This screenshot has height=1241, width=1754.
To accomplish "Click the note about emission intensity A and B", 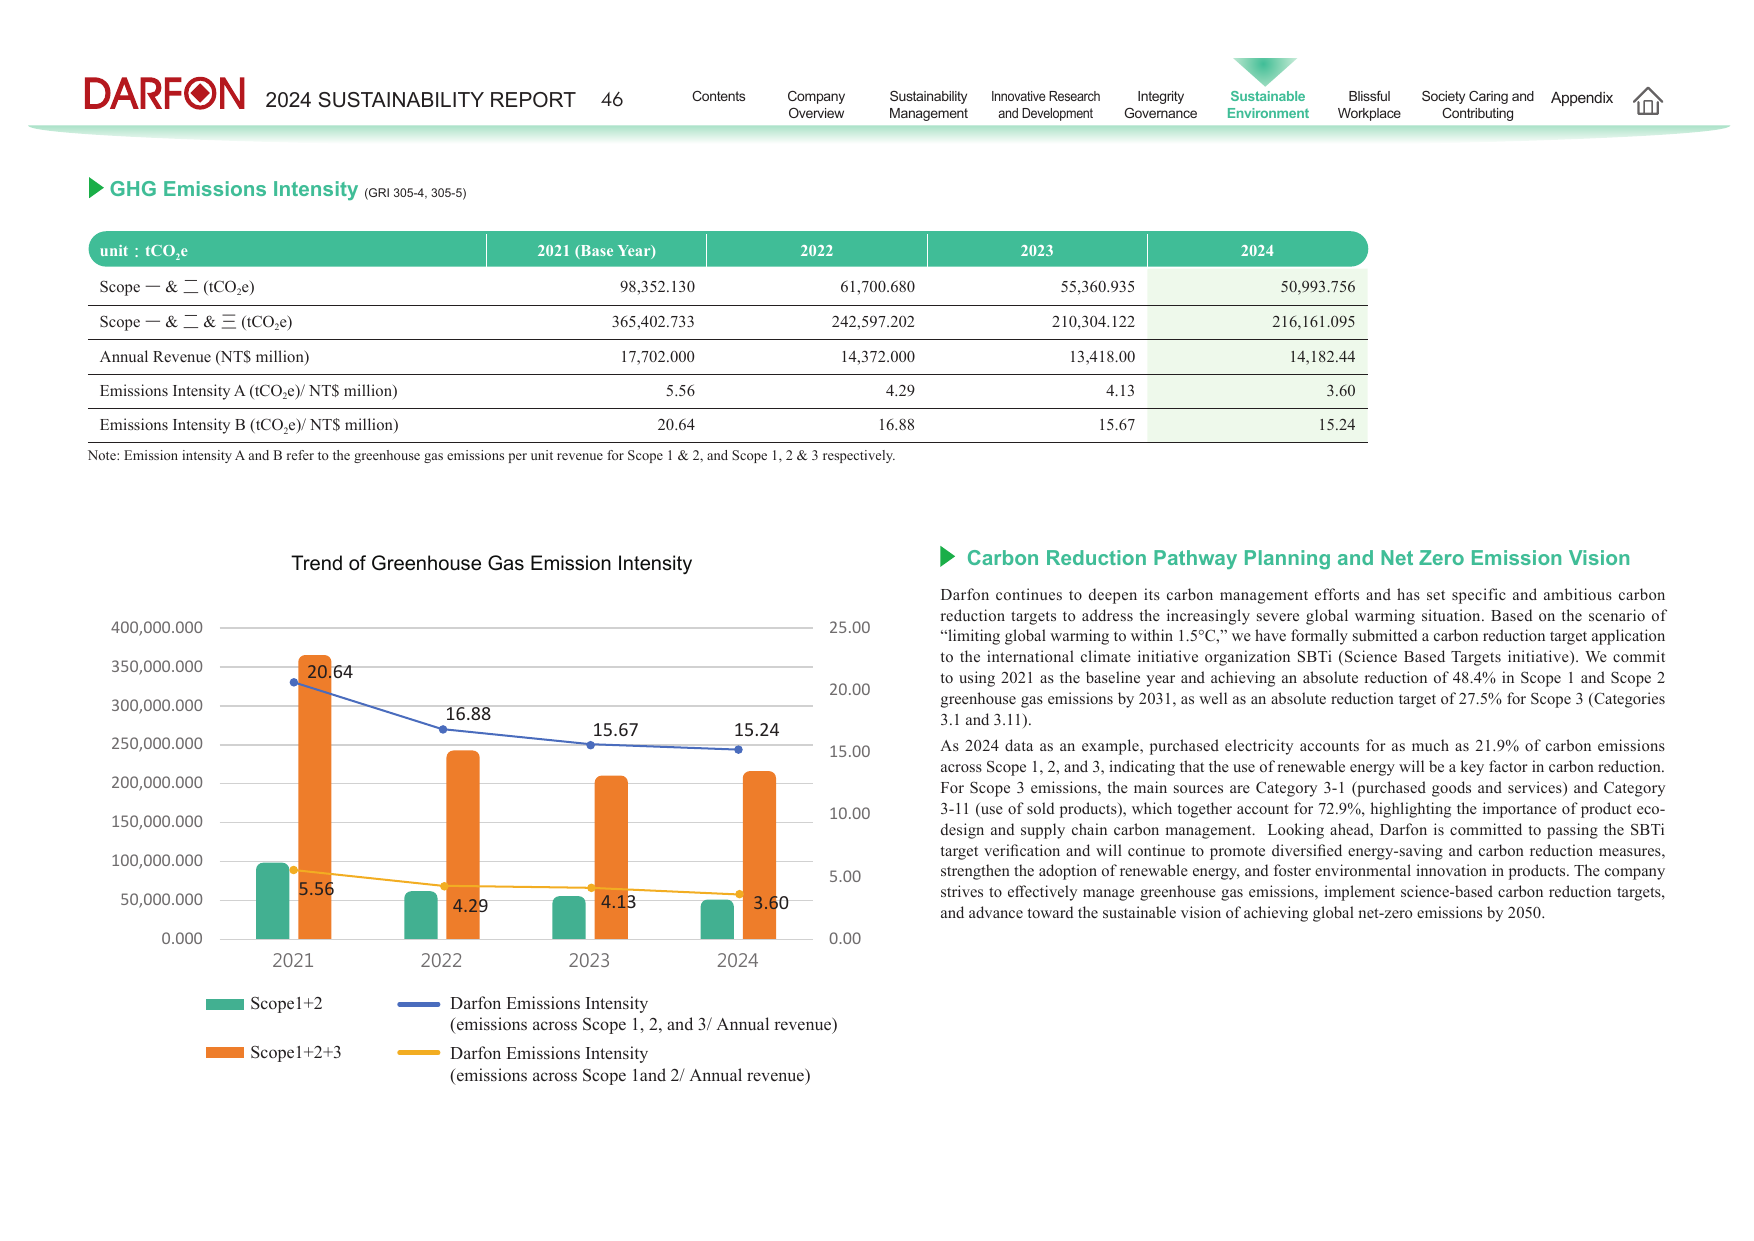I will (x=491, y=456).
